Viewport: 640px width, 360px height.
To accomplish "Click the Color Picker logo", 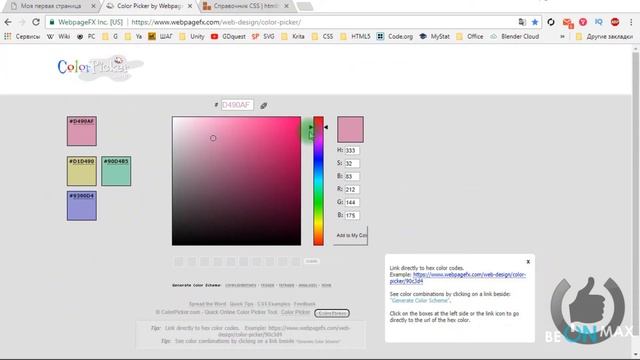I will [100, 67].
